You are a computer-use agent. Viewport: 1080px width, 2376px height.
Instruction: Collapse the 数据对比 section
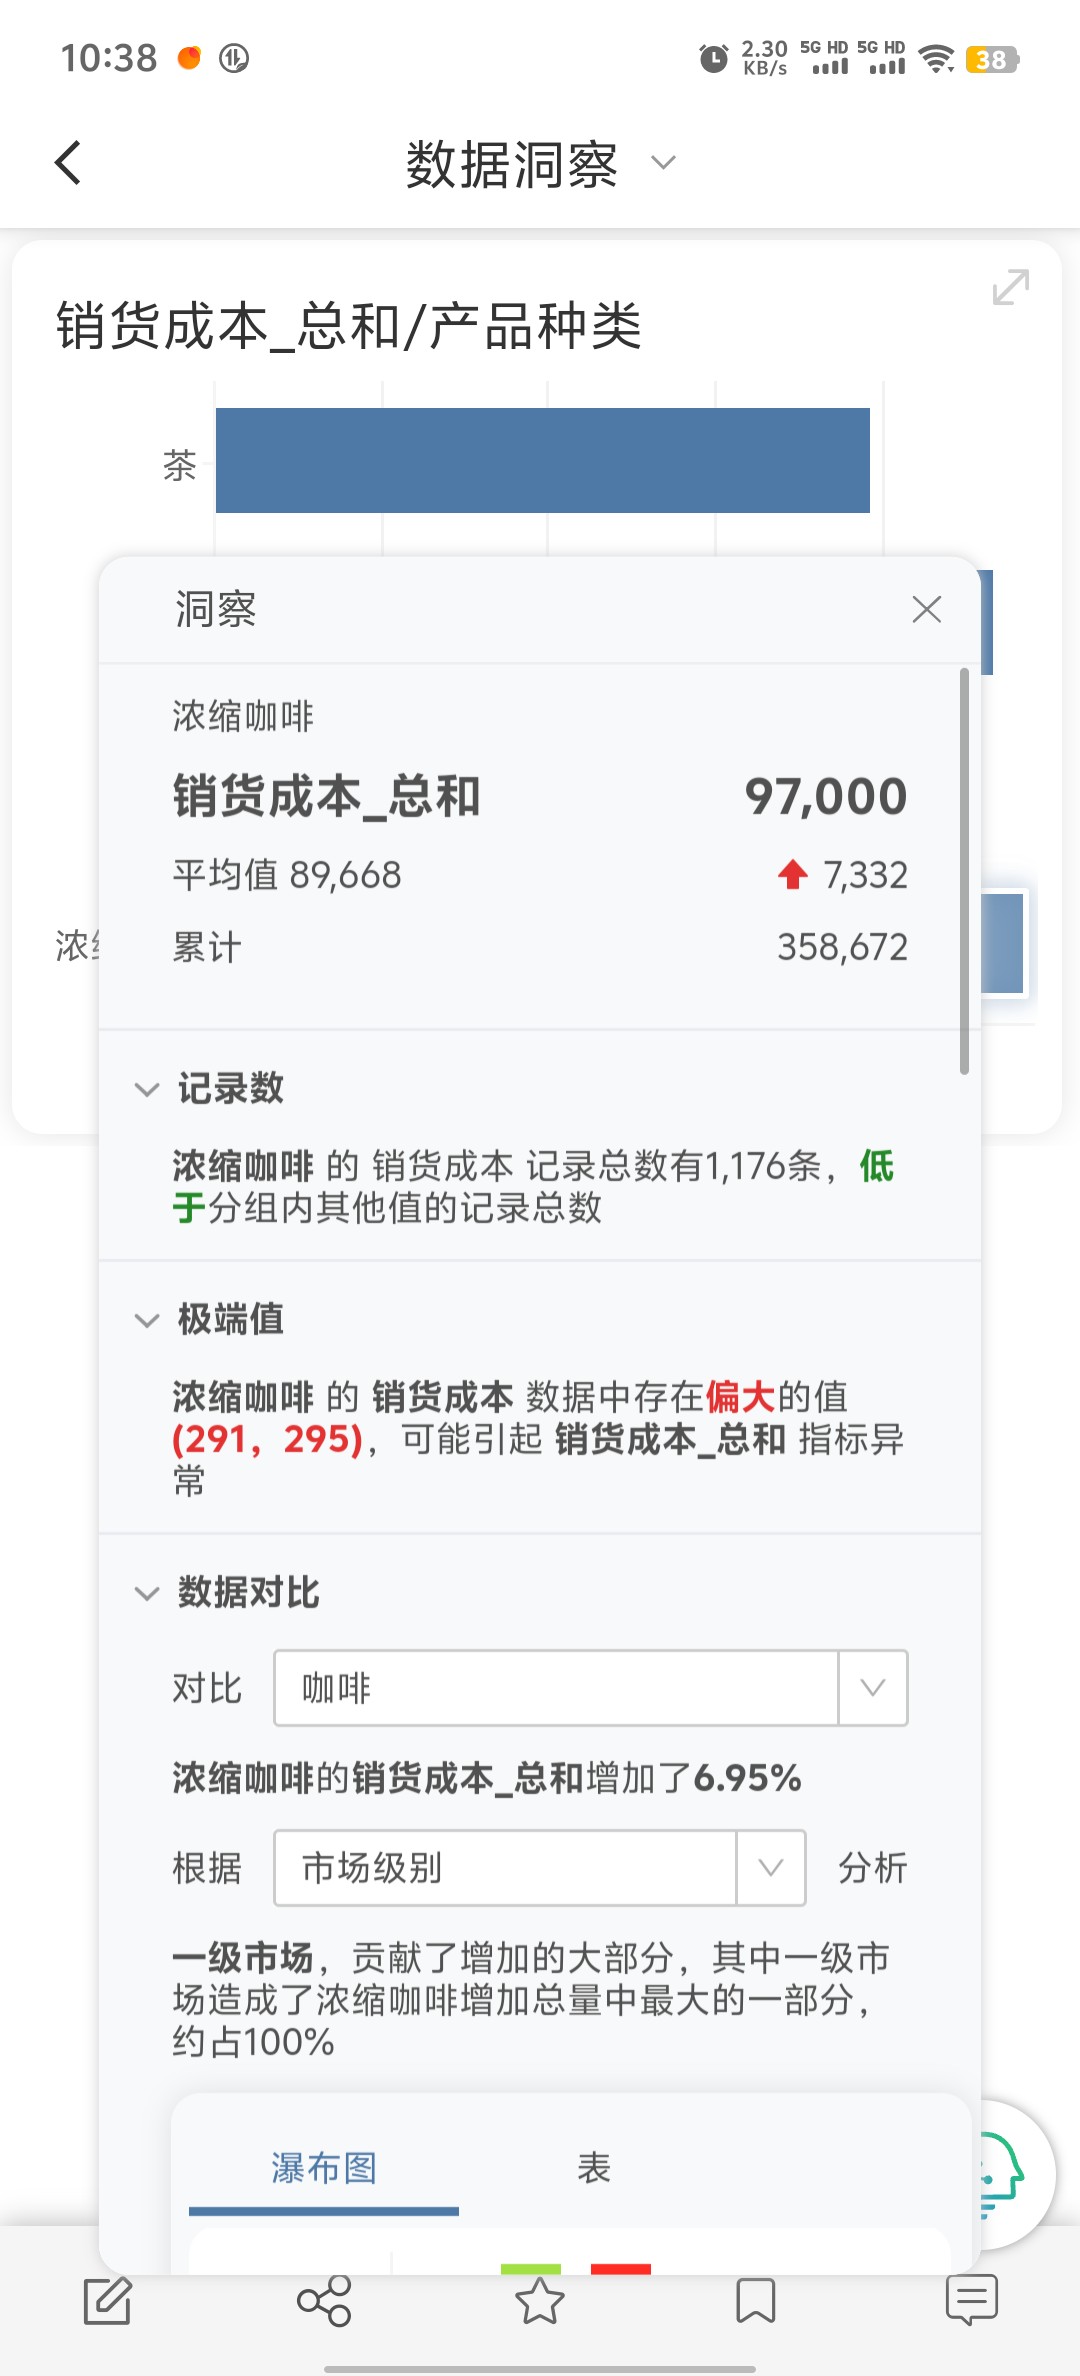[147, 1593]
